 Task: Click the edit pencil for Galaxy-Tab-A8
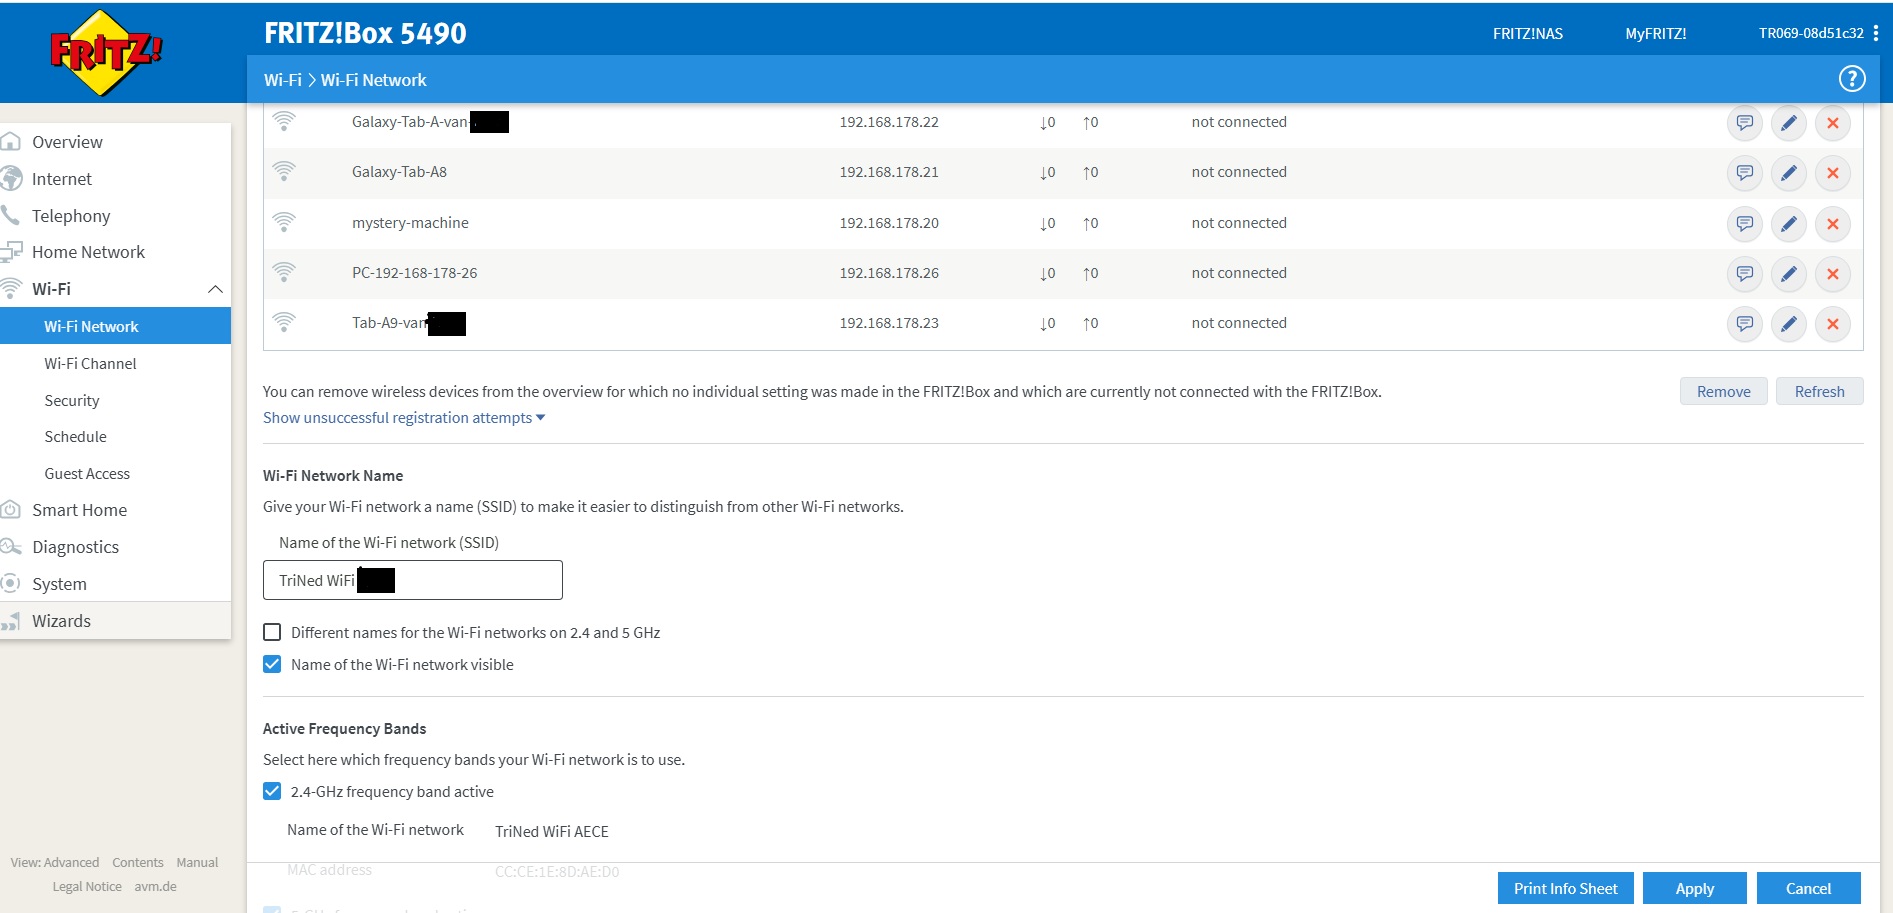click(x=1788, y=173)
